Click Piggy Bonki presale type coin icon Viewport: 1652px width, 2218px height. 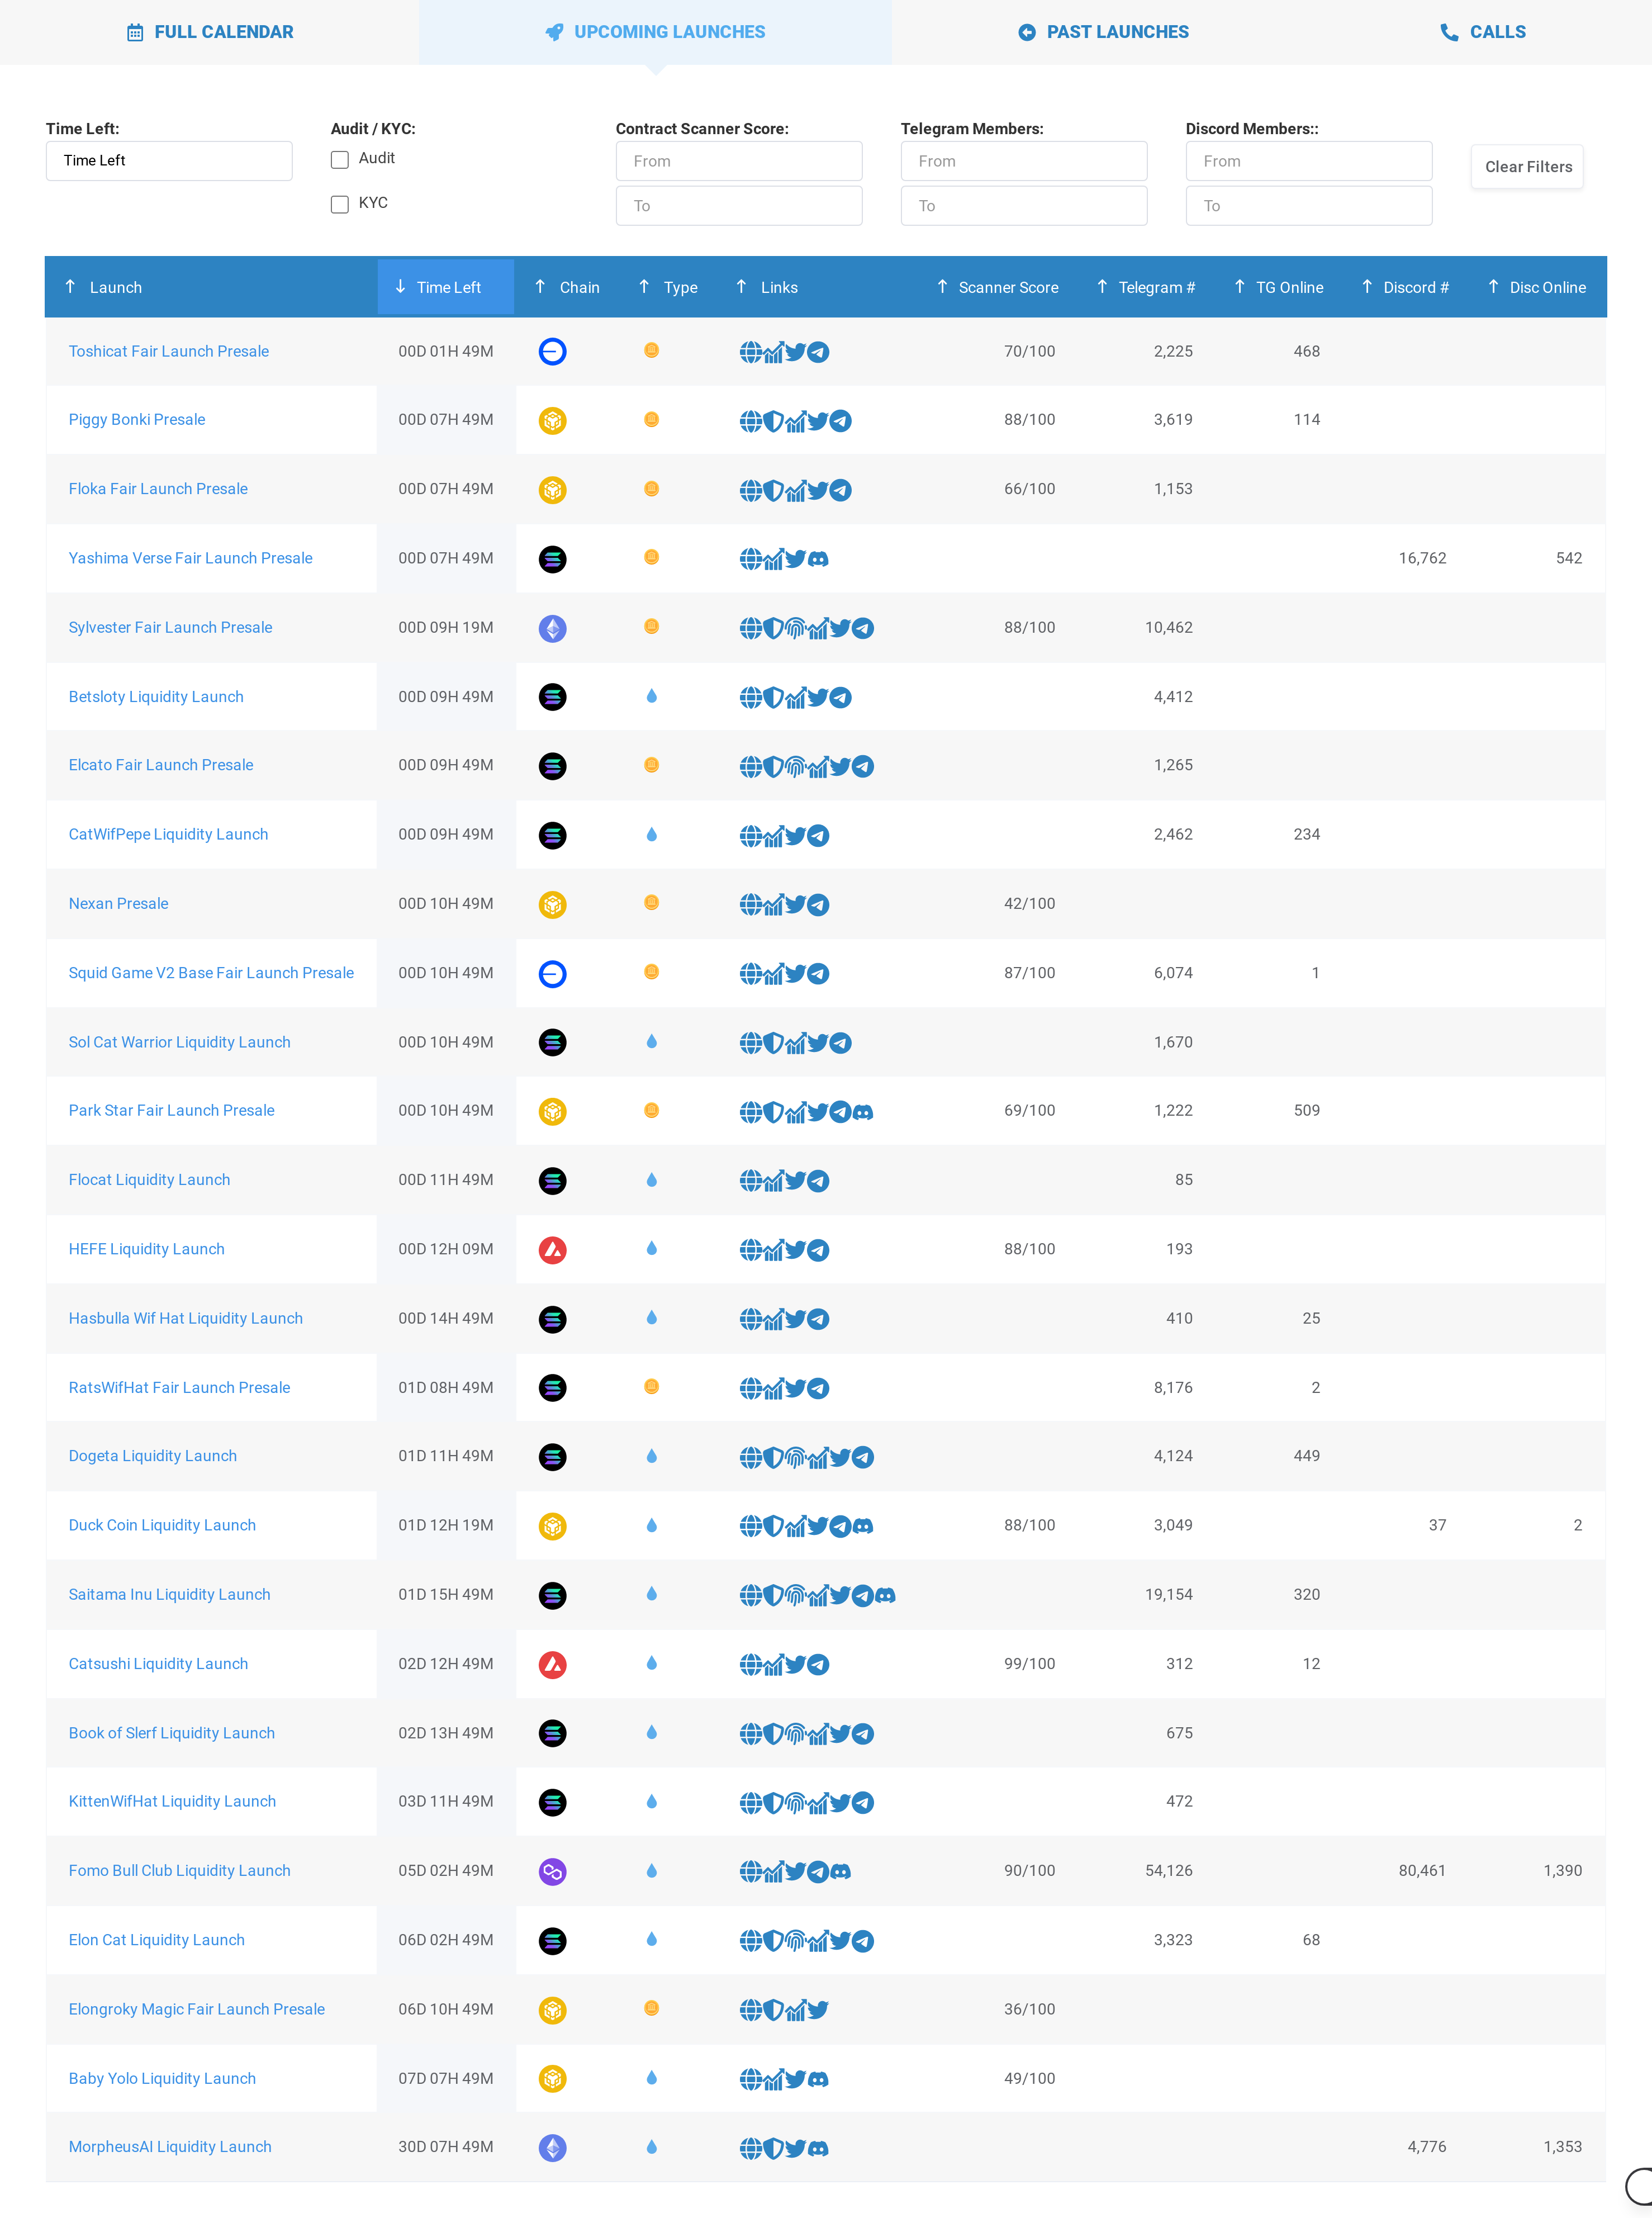pyautogui.click(x=651, y=419)
